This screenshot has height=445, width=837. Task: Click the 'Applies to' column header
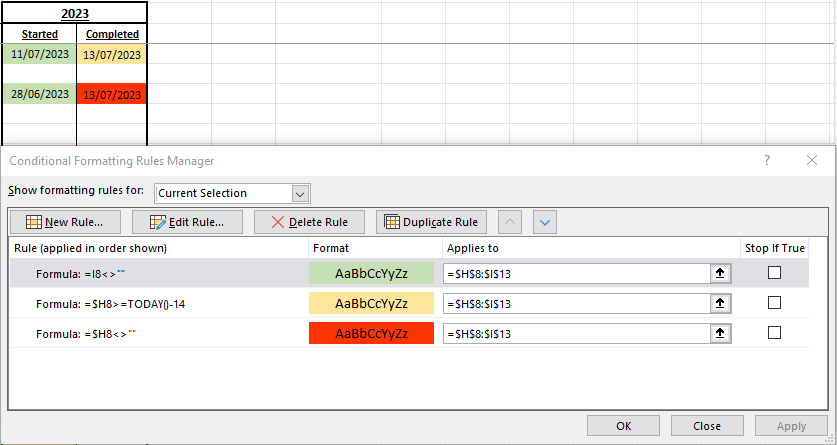pos(591,248)
